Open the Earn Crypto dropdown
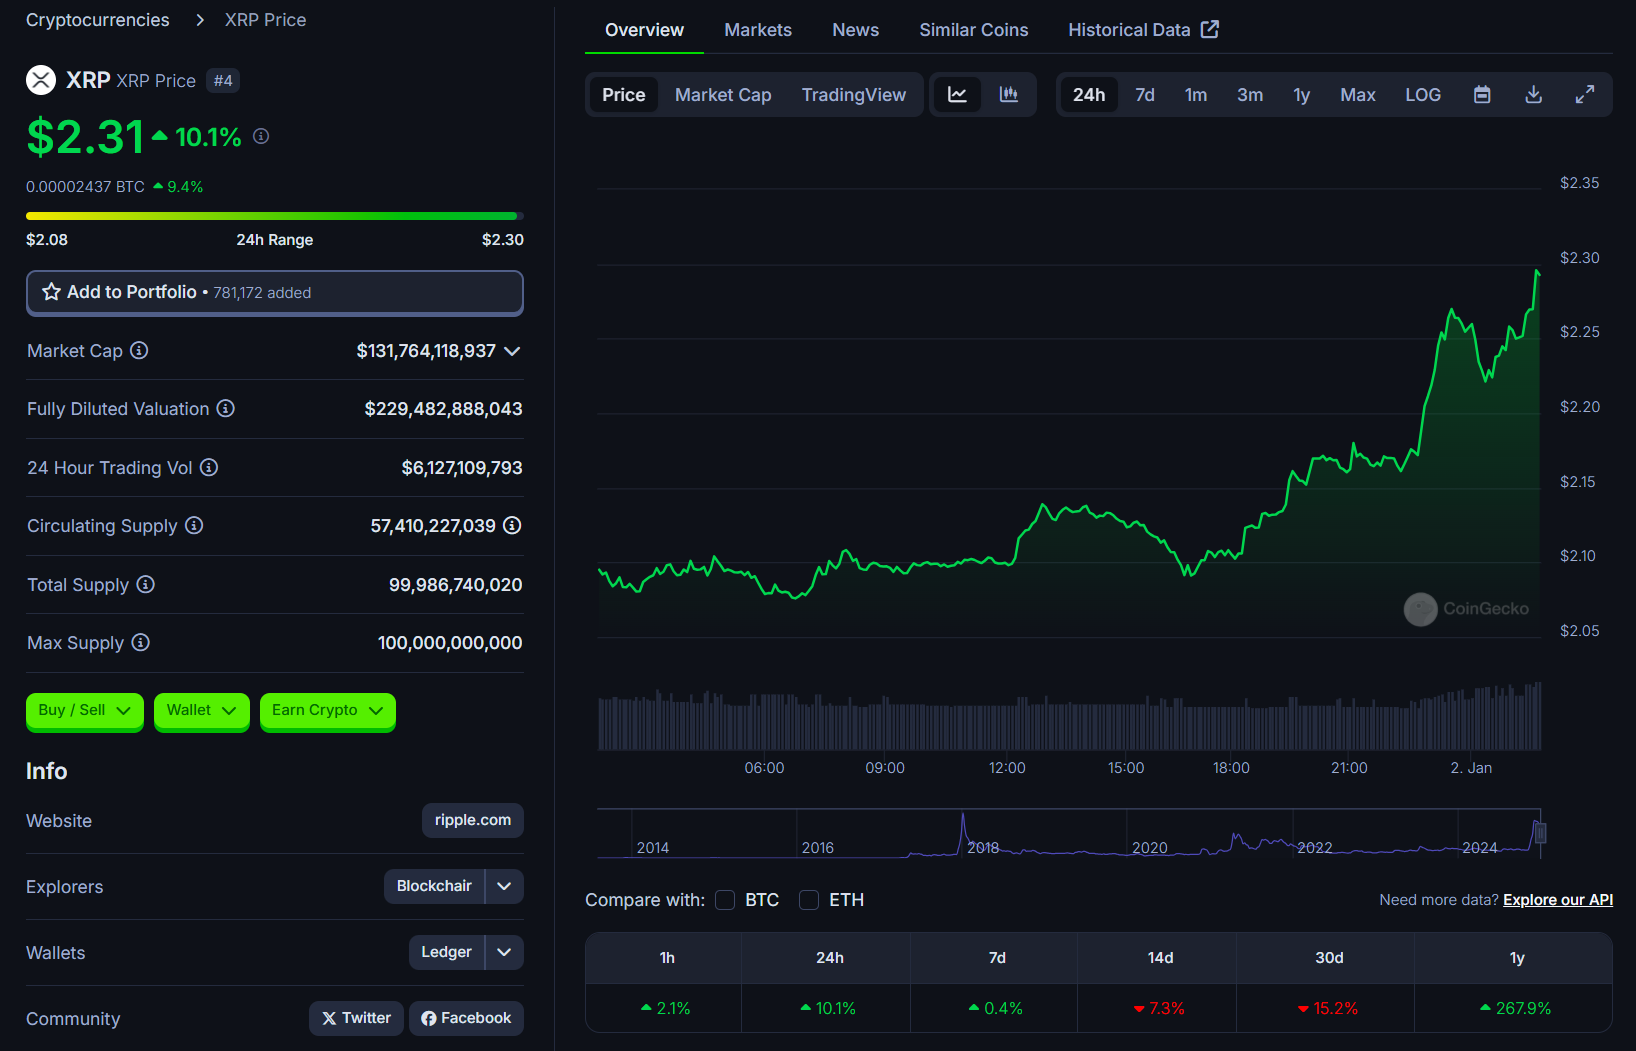 click(x=328, y=711)
